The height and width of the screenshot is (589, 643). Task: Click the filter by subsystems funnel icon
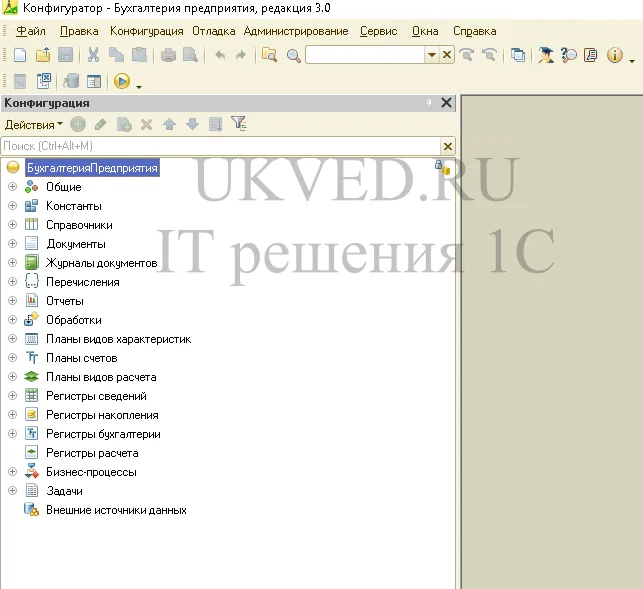coord(239,123)
